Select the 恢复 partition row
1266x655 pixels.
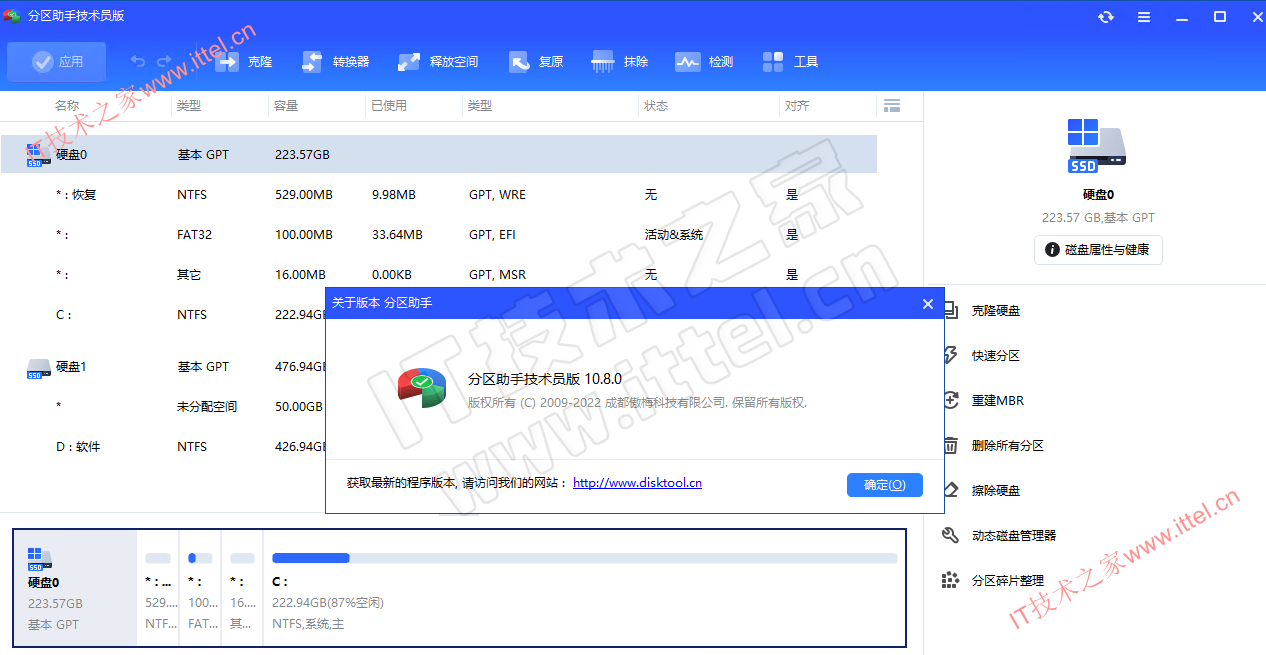click(x=439, y=195)
